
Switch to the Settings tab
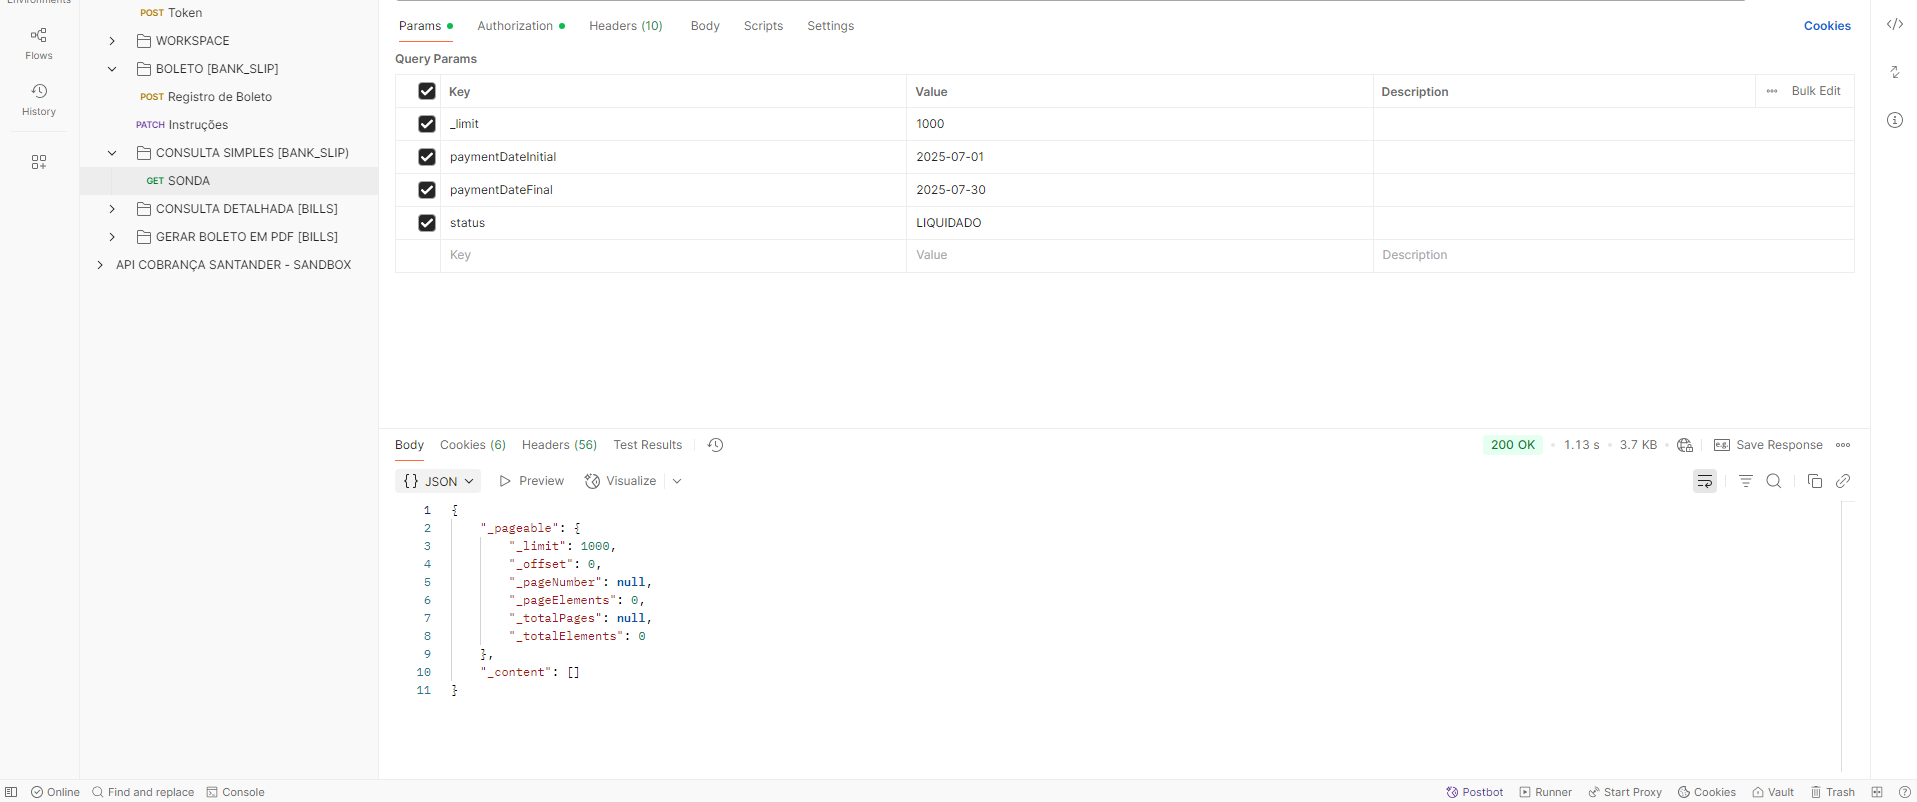pyautogui.click(x=831, y=26)
